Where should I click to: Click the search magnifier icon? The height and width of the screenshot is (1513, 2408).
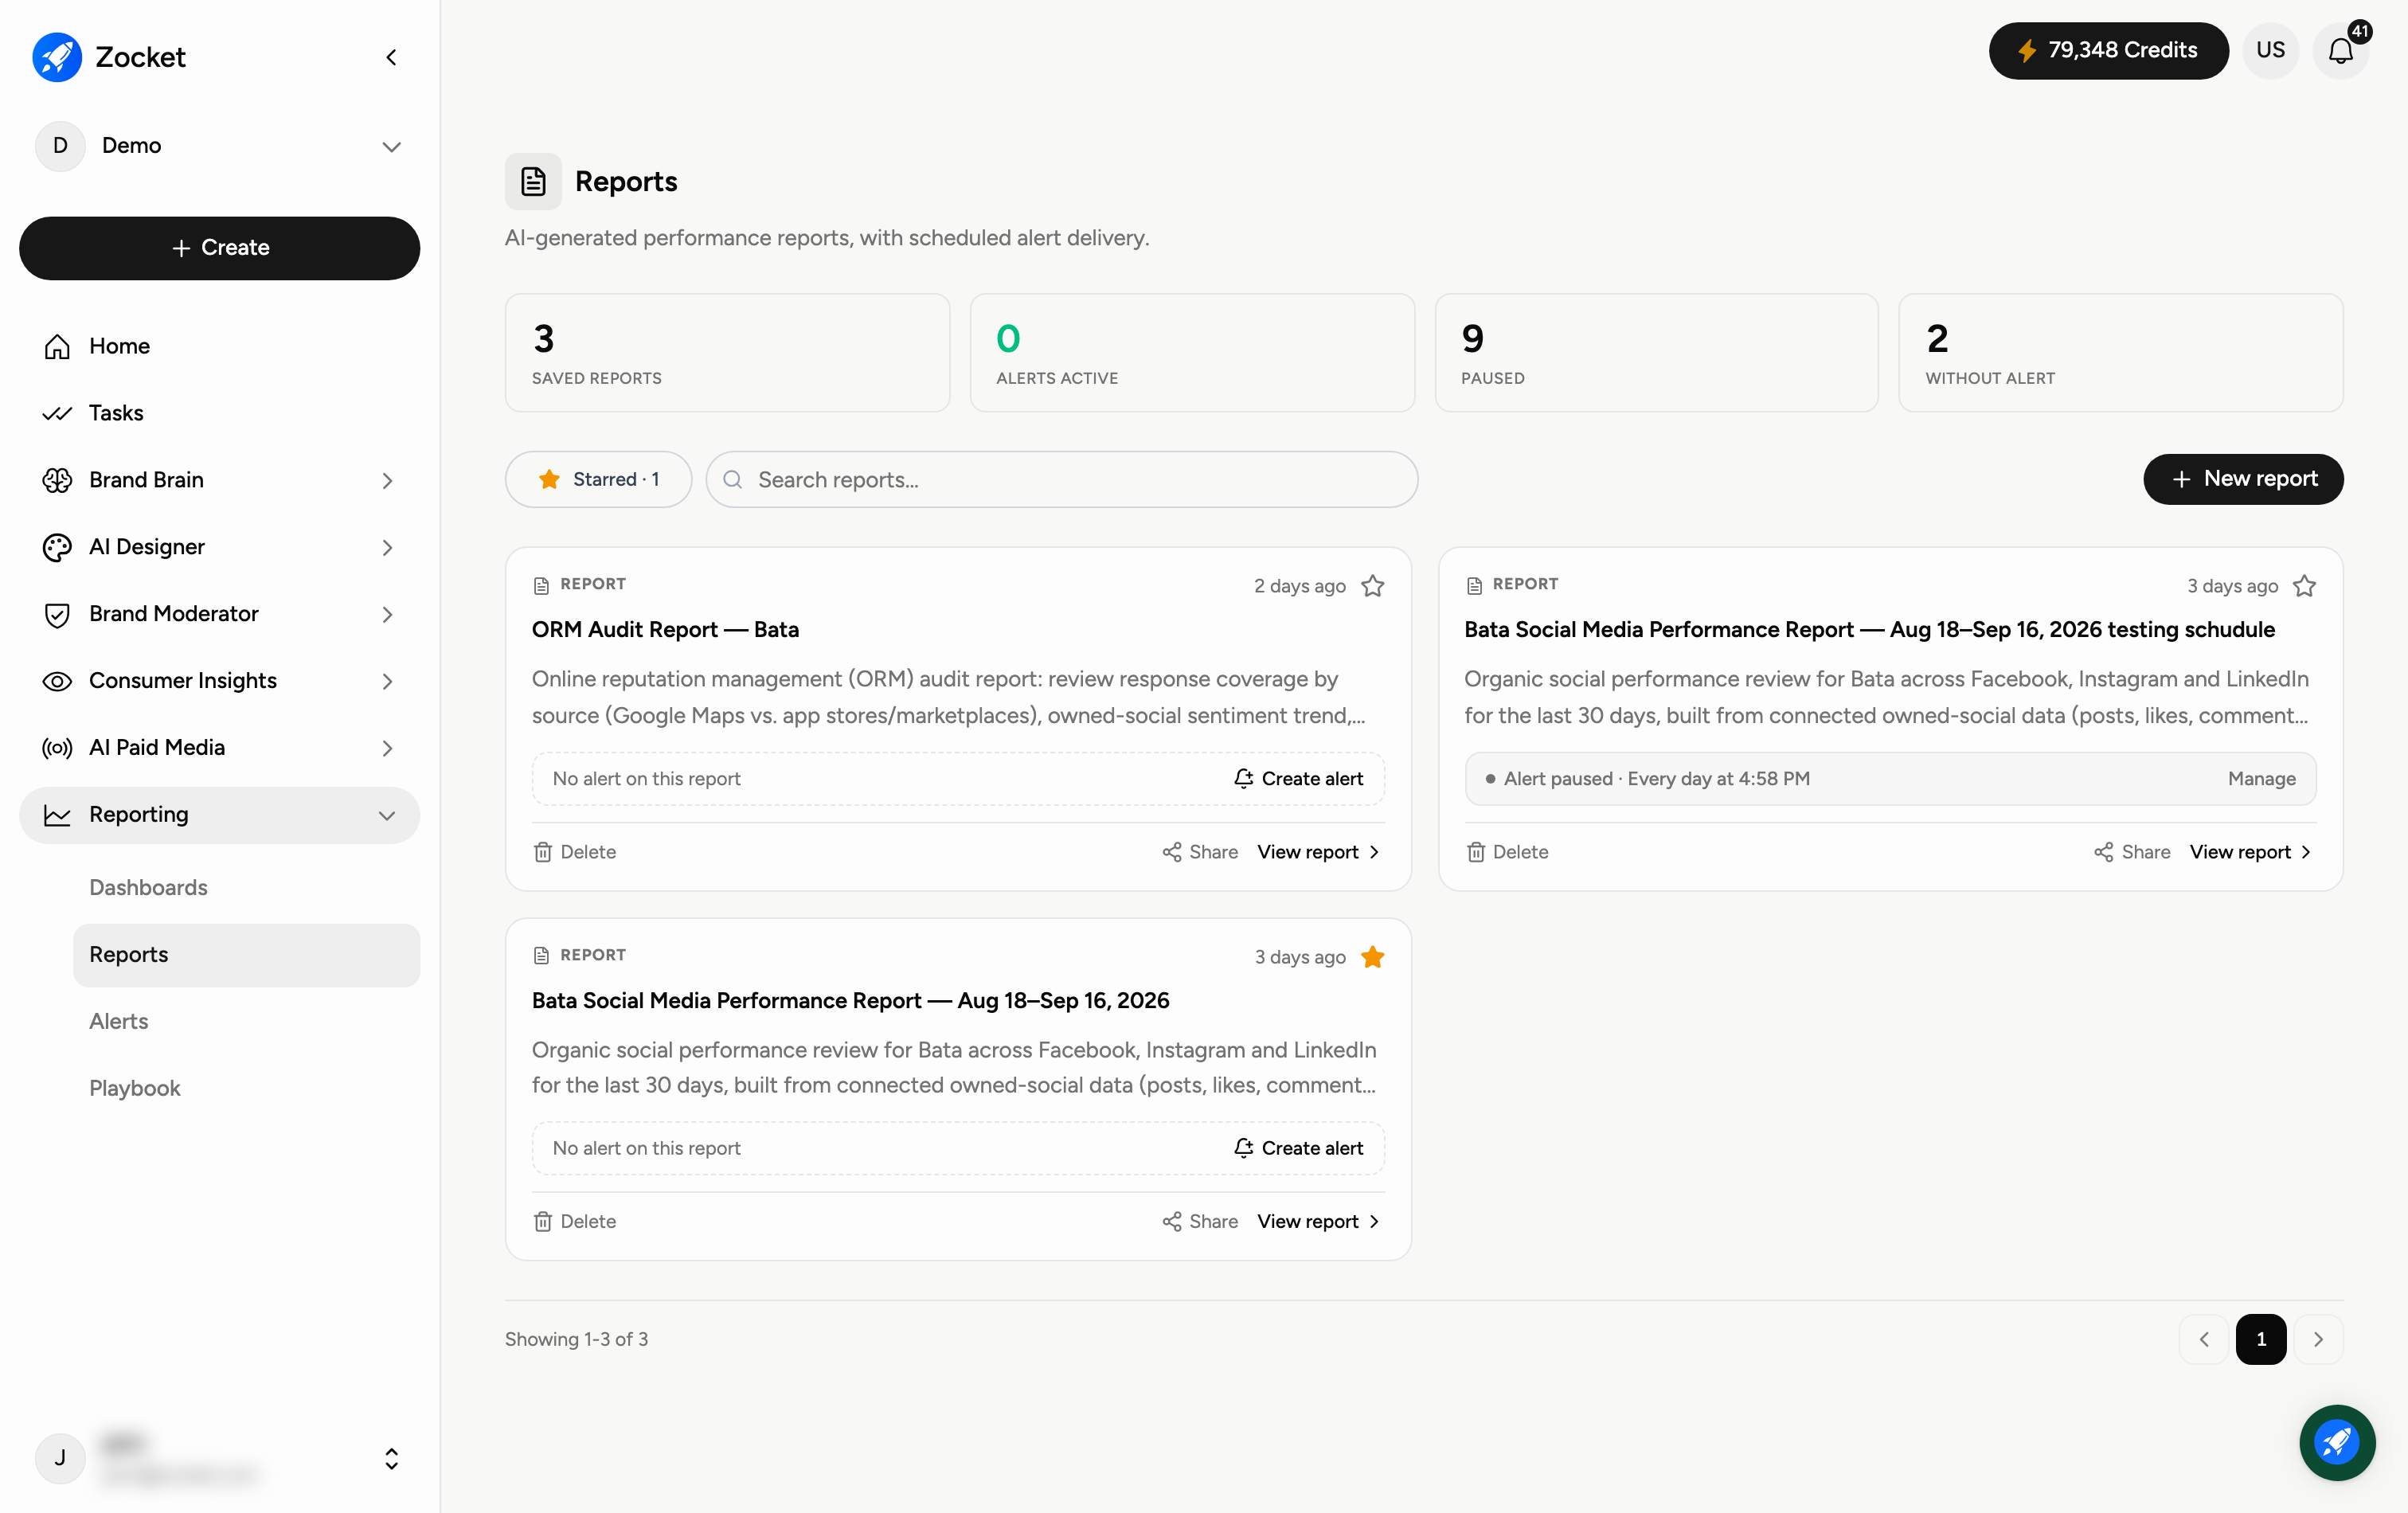732,480
